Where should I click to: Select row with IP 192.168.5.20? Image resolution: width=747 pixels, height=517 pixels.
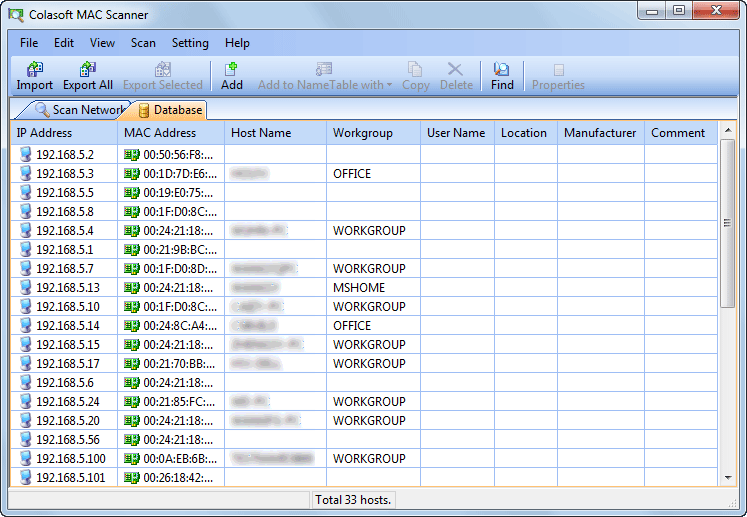(364, 420)
